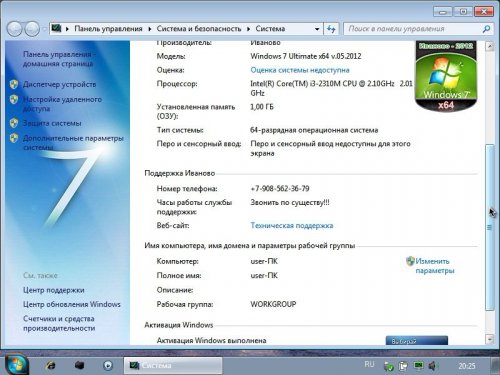Expand arrow before Панель управления breadcrumb
The width and height of the screenshot is (500, 375).
point(67,29)
